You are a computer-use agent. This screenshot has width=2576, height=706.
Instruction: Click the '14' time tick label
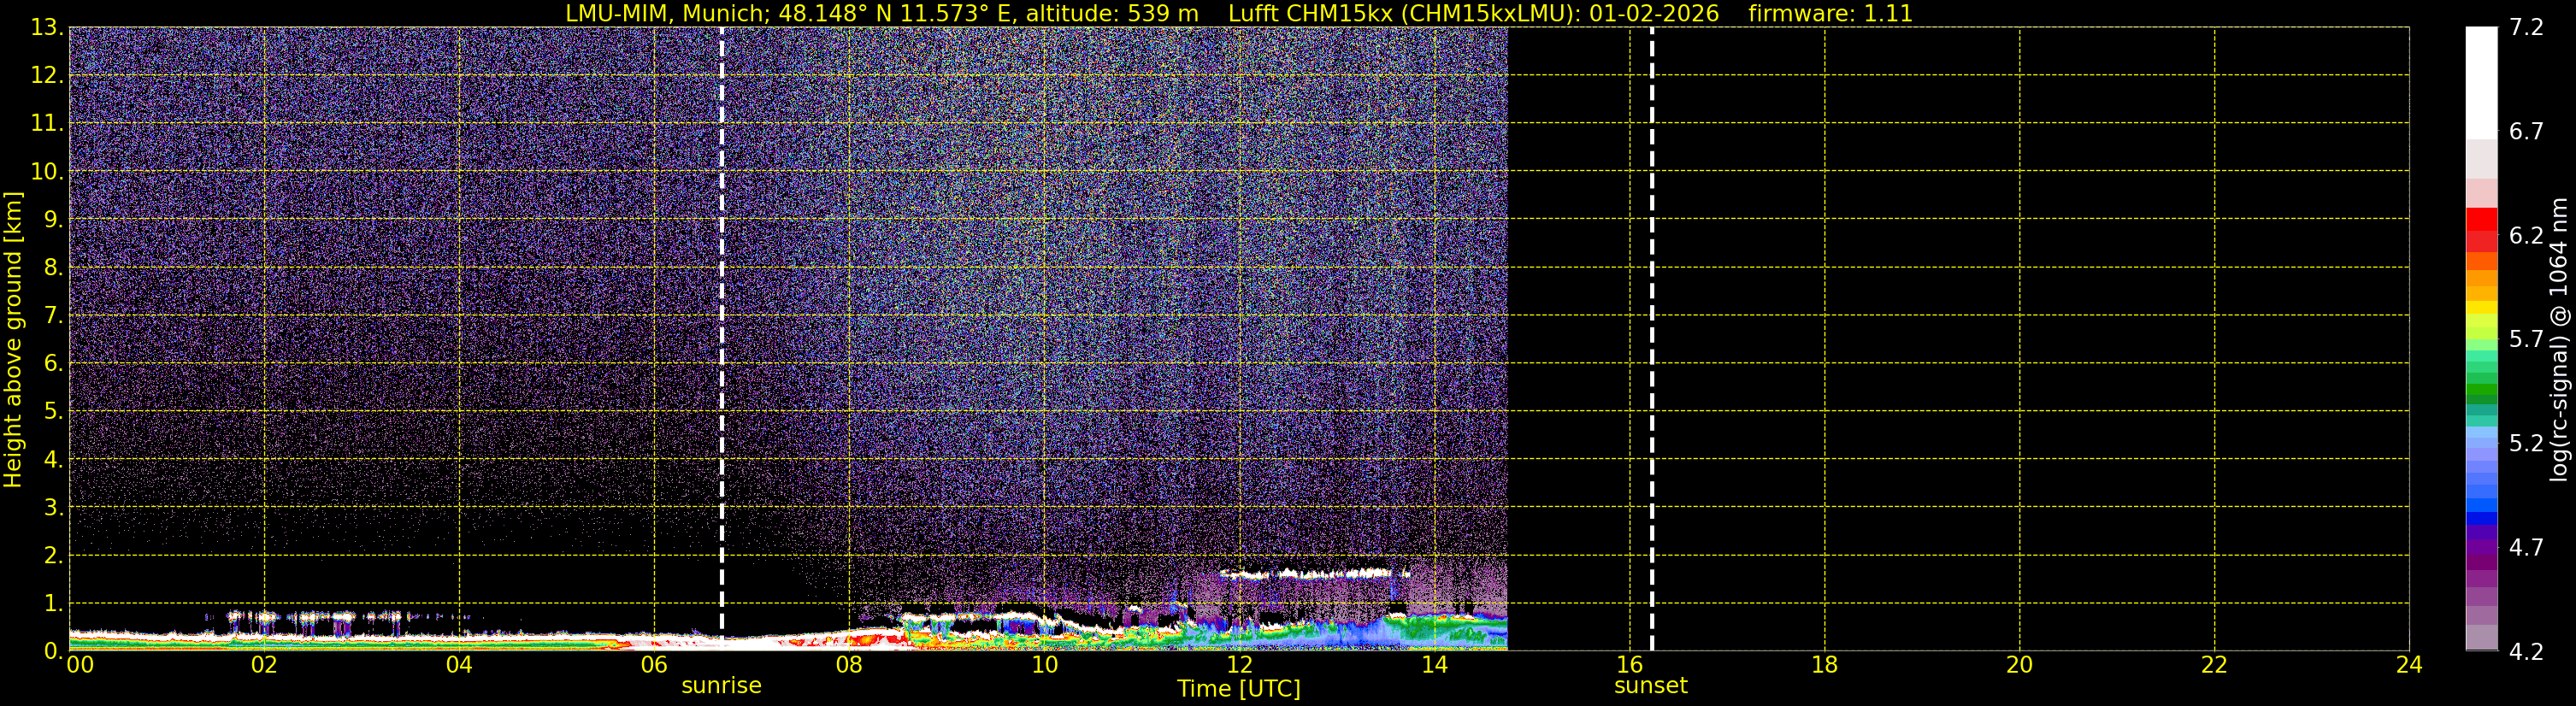click(1434, 665)
